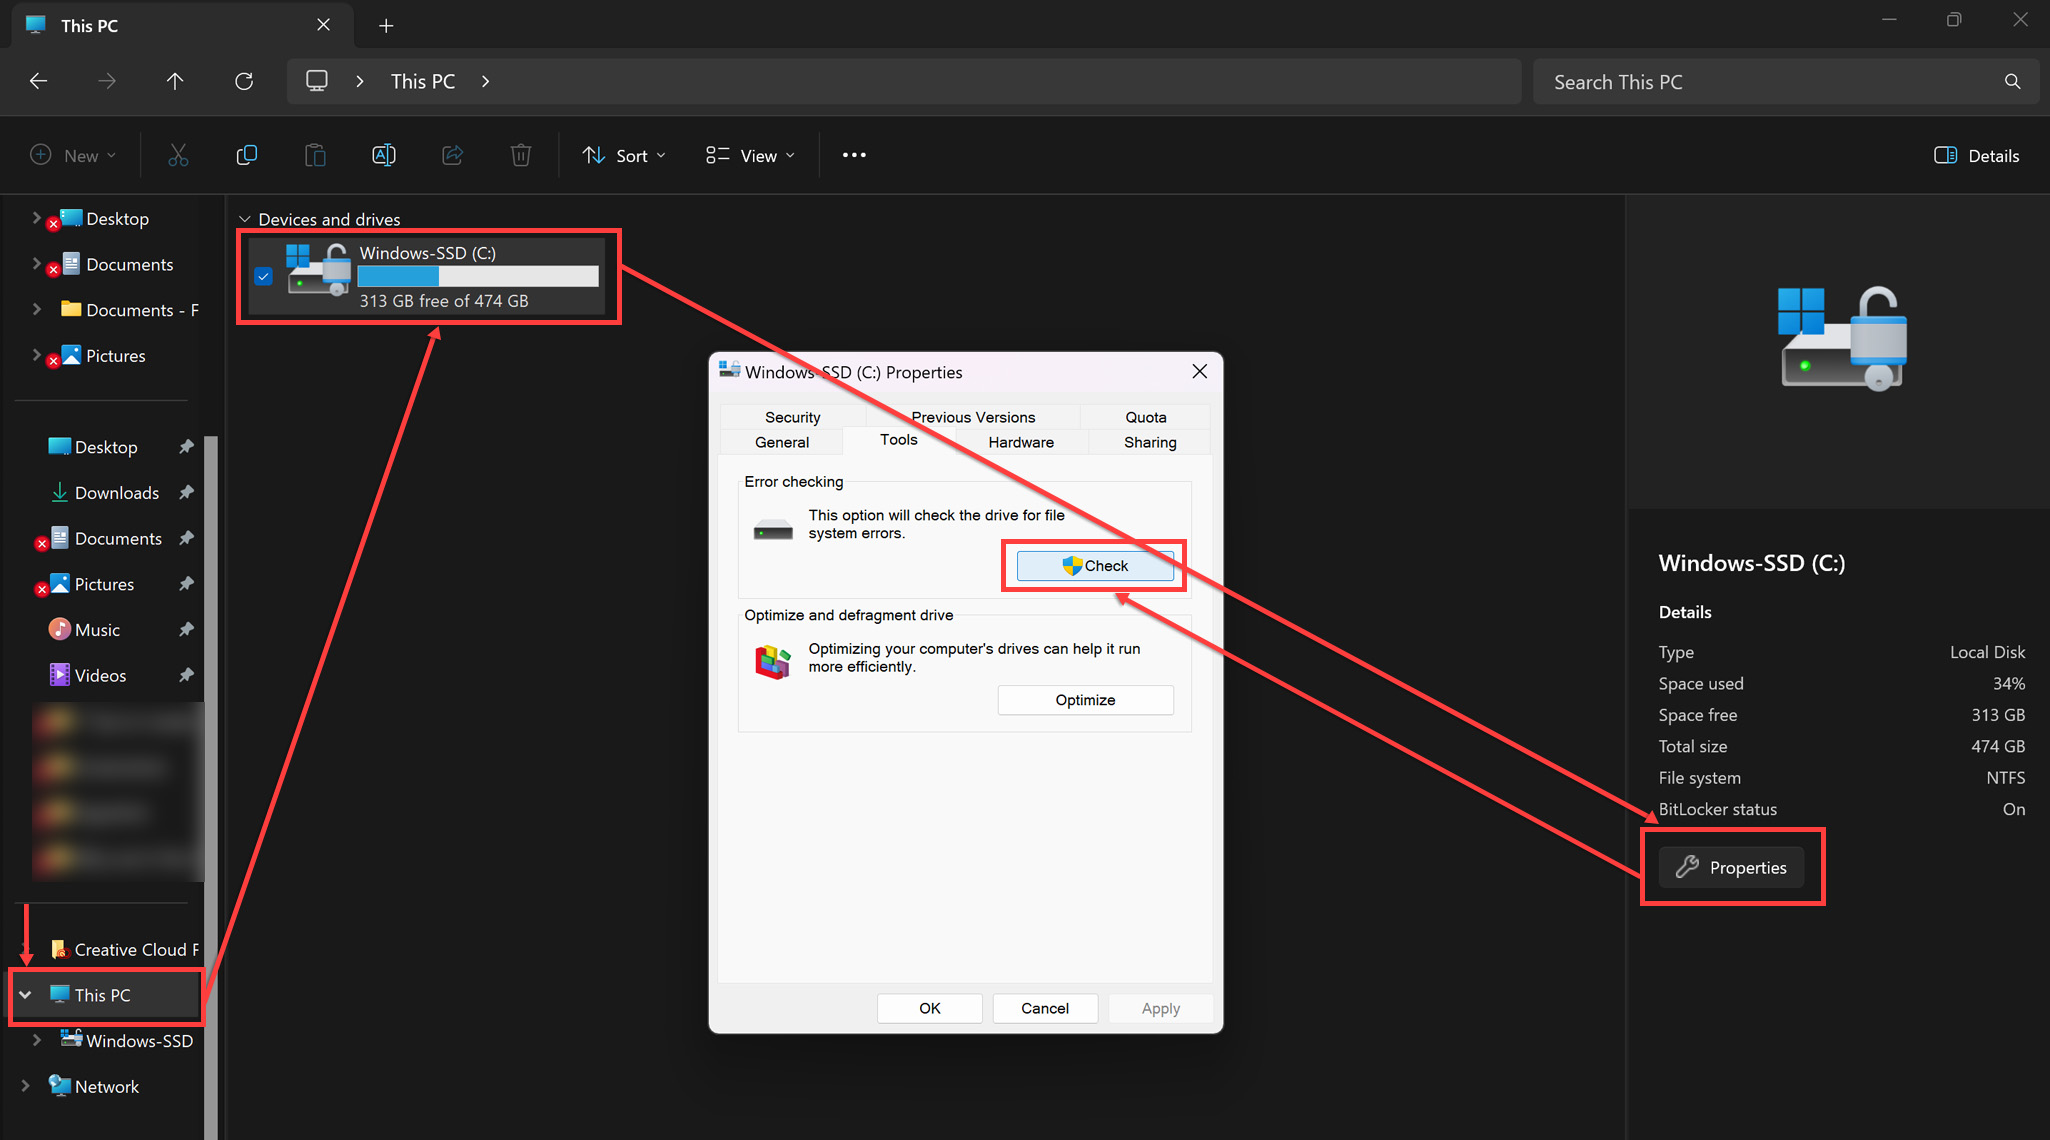The height and width of the screenshot is (1140, 2050).
Task: Click the Check button for error checking
Action: click(x=1095, y=566)
